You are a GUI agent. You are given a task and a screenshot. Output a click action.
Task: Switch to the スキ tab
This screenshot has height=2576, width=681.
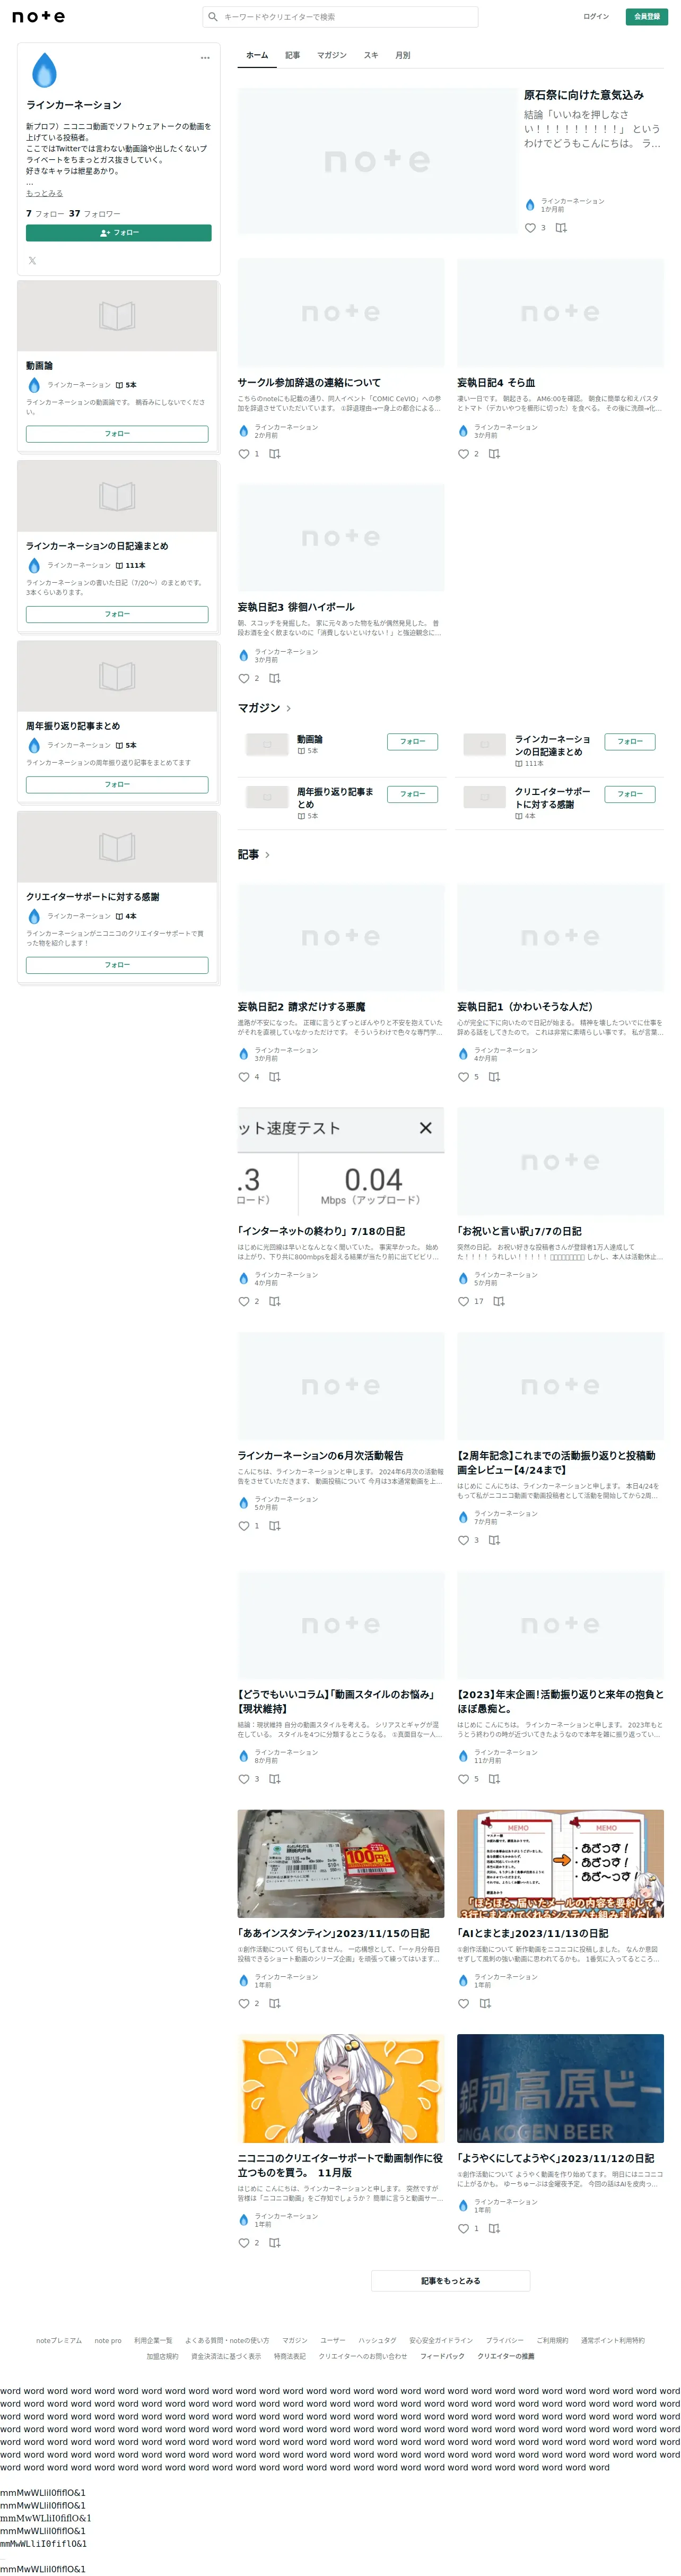pyautogui.click(x=371, y=55)
